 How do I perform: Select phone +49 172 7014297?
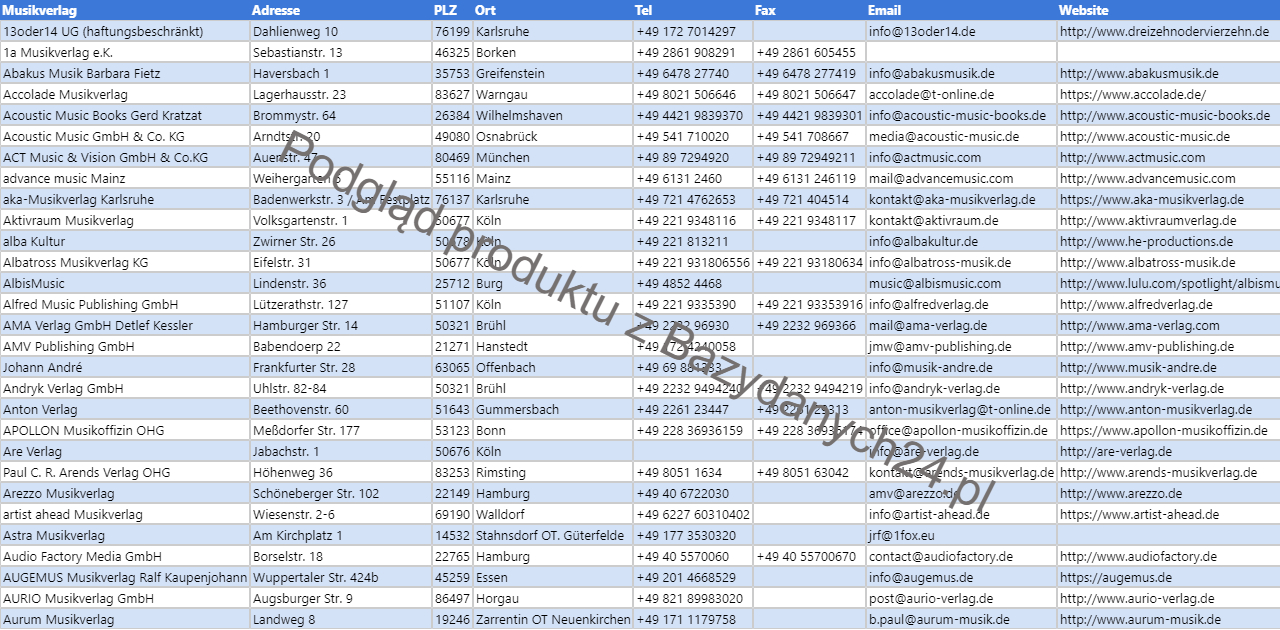pyautogui.click(x=693, y=31)
